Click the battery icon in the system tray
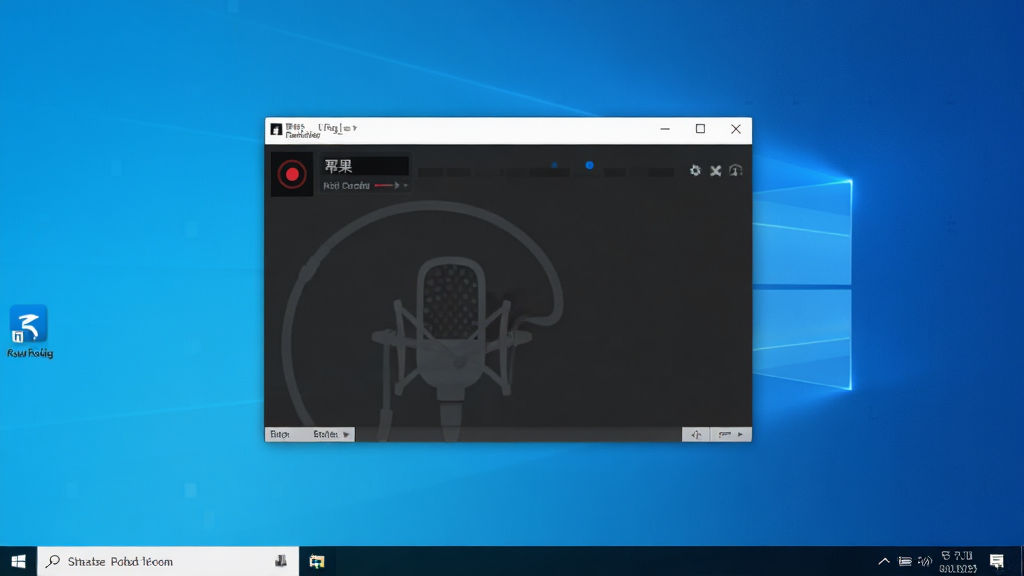 click(904, 561)
